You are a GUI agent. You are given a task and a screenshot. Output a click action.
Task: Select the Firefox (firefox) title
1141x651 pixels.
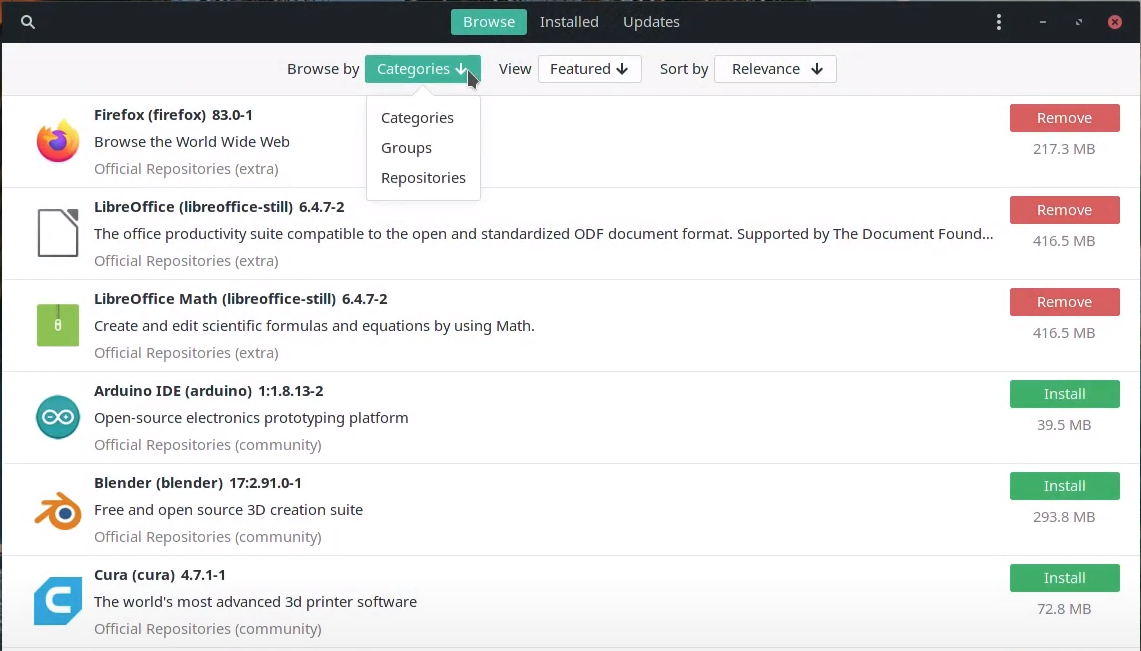(150, 115)
